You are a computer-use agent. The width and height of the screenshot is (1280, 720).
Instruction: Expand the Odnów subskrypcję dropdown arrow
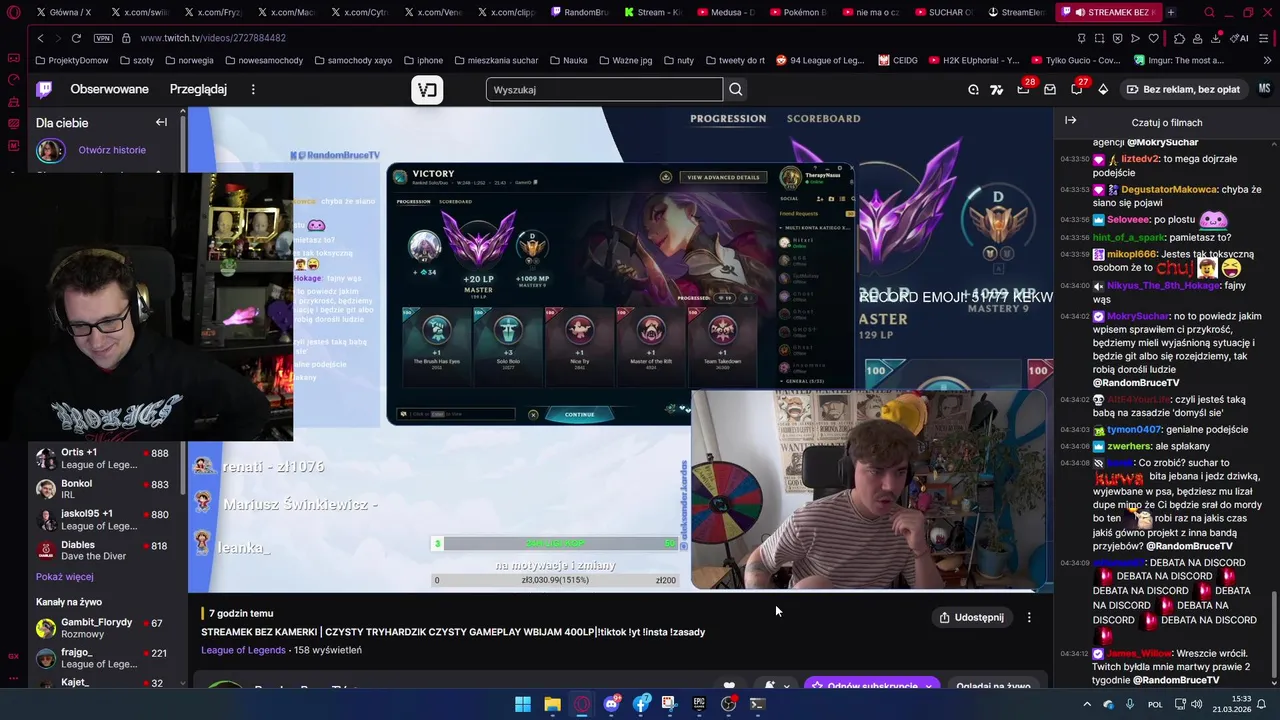[928, 686]
